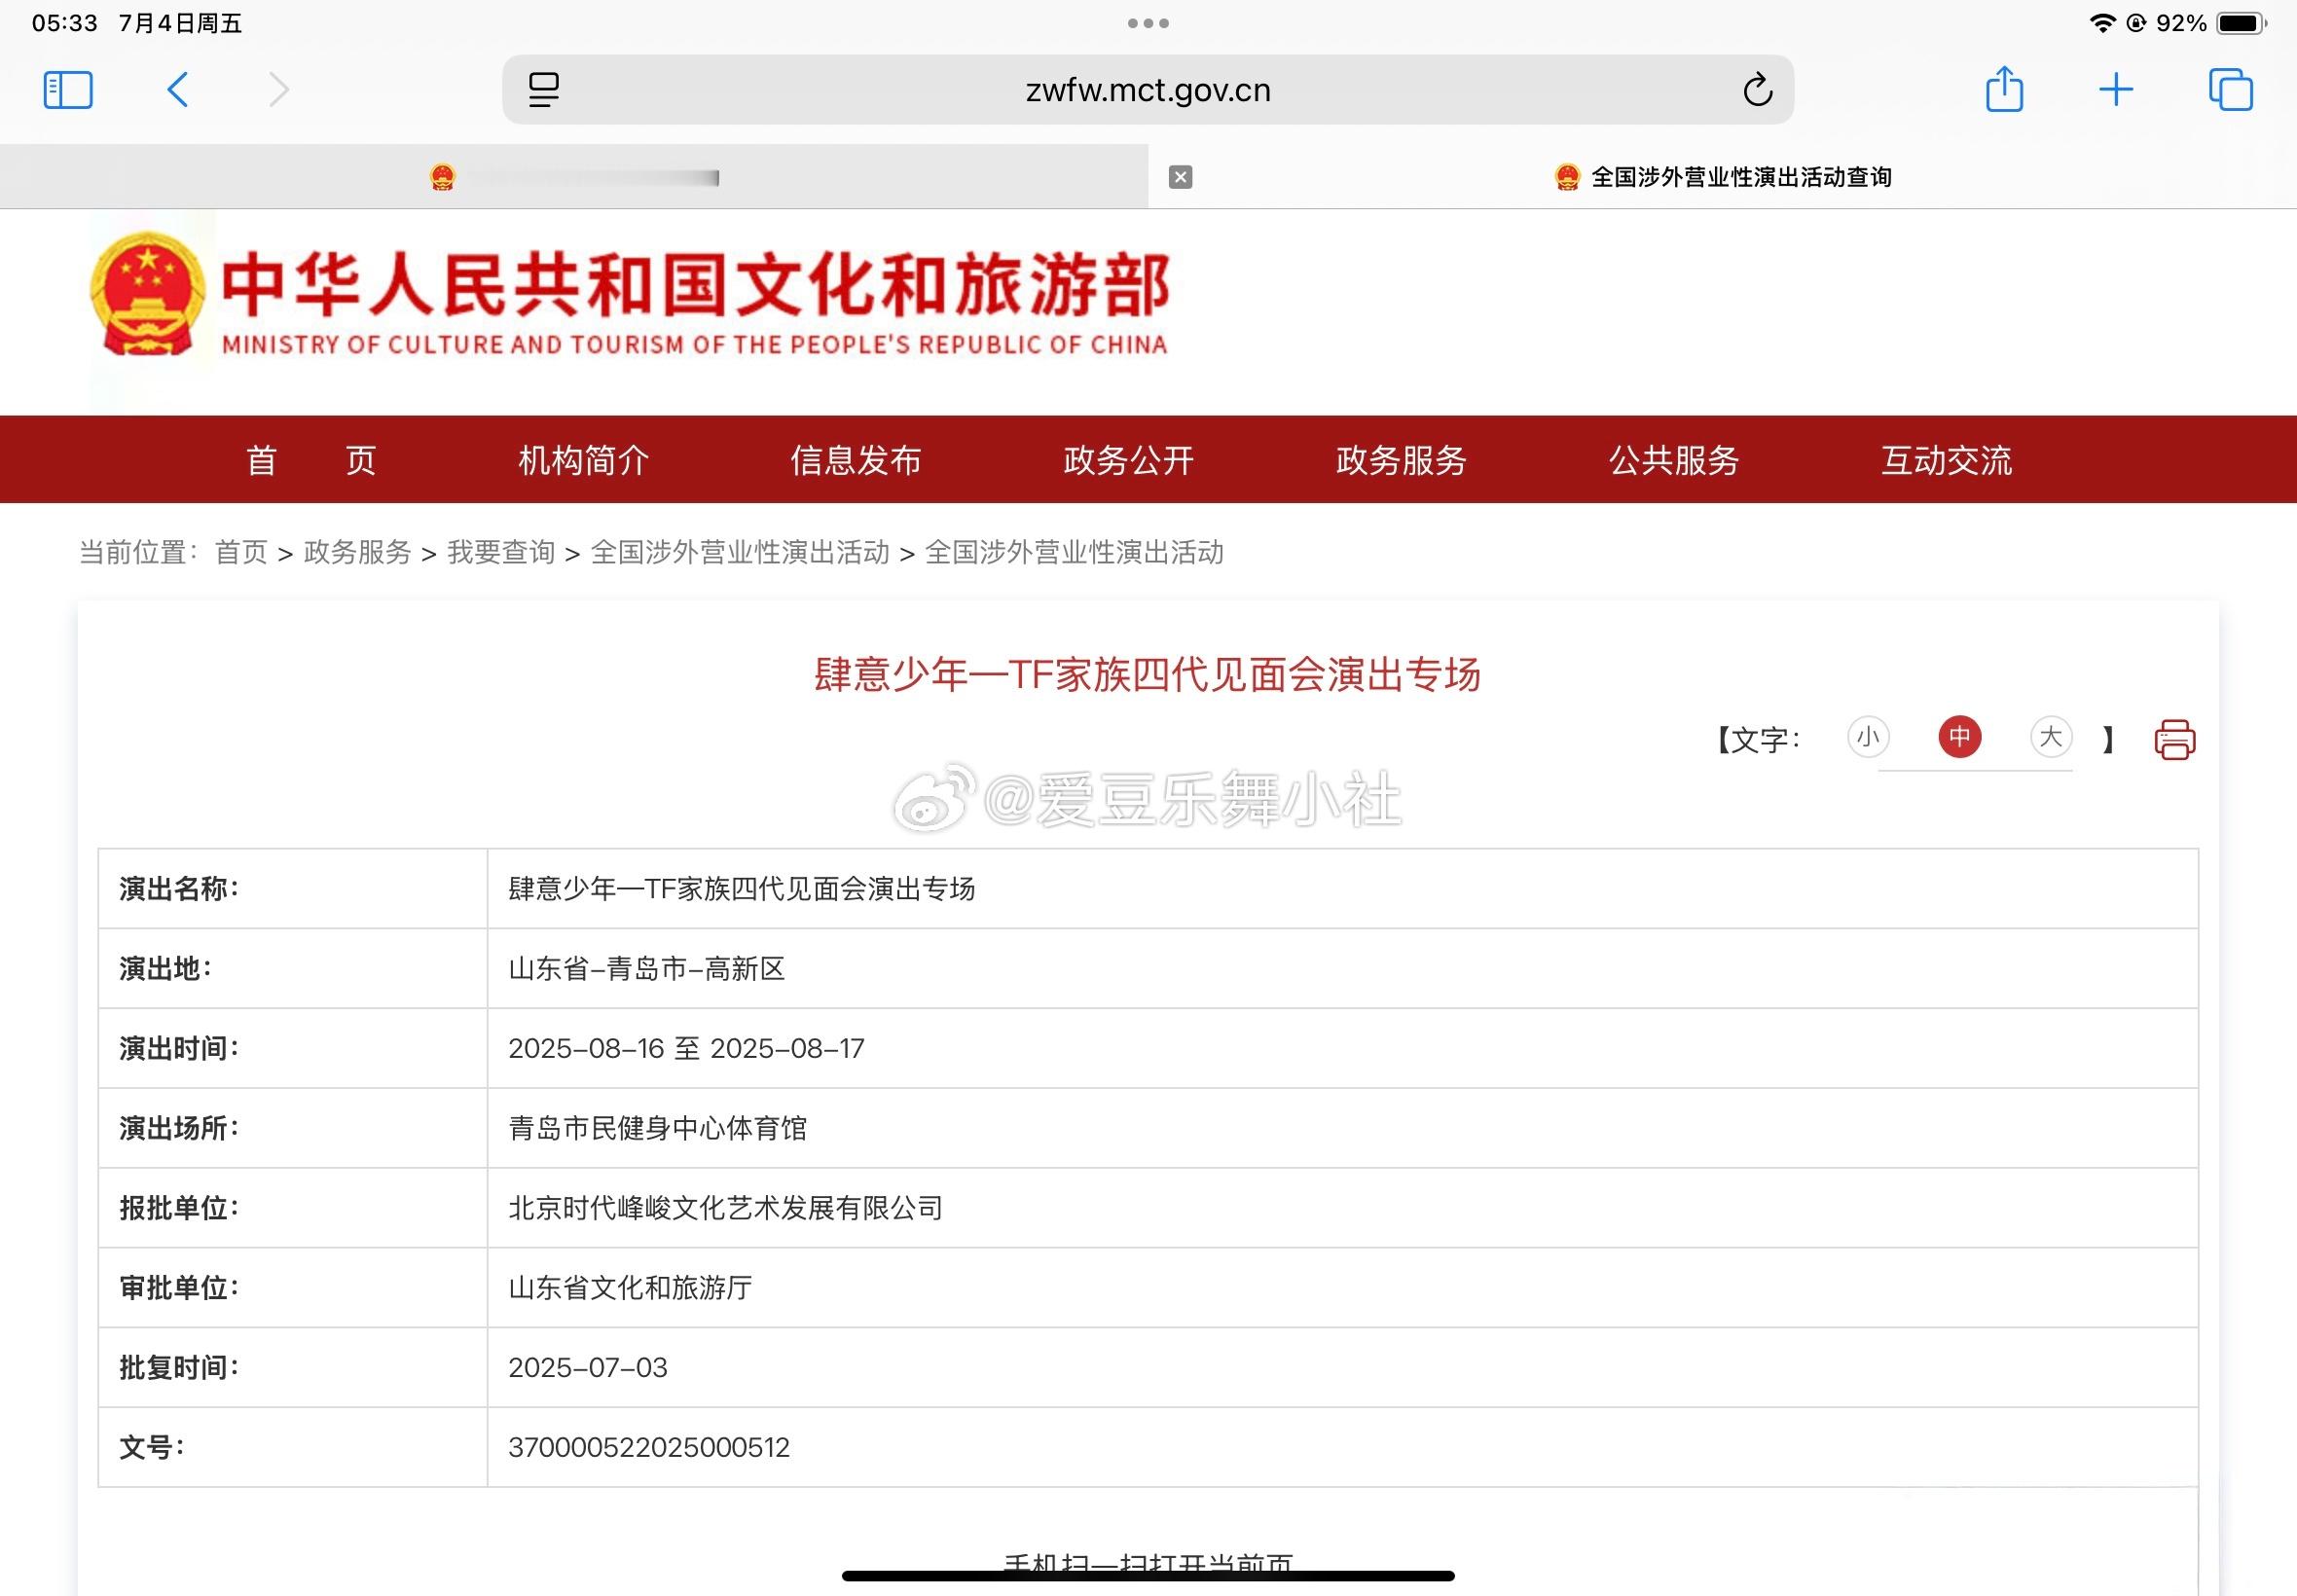Click first 全国涉外营业性演出活动 breadcrumb
This screenshot has height=1596, width=2297.
tap(740, 552)
